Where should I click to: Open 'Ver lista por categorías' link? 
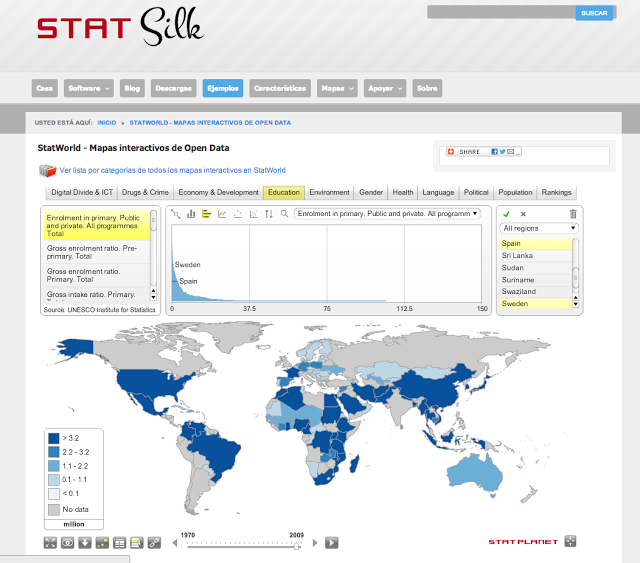[x=172, y=170]
